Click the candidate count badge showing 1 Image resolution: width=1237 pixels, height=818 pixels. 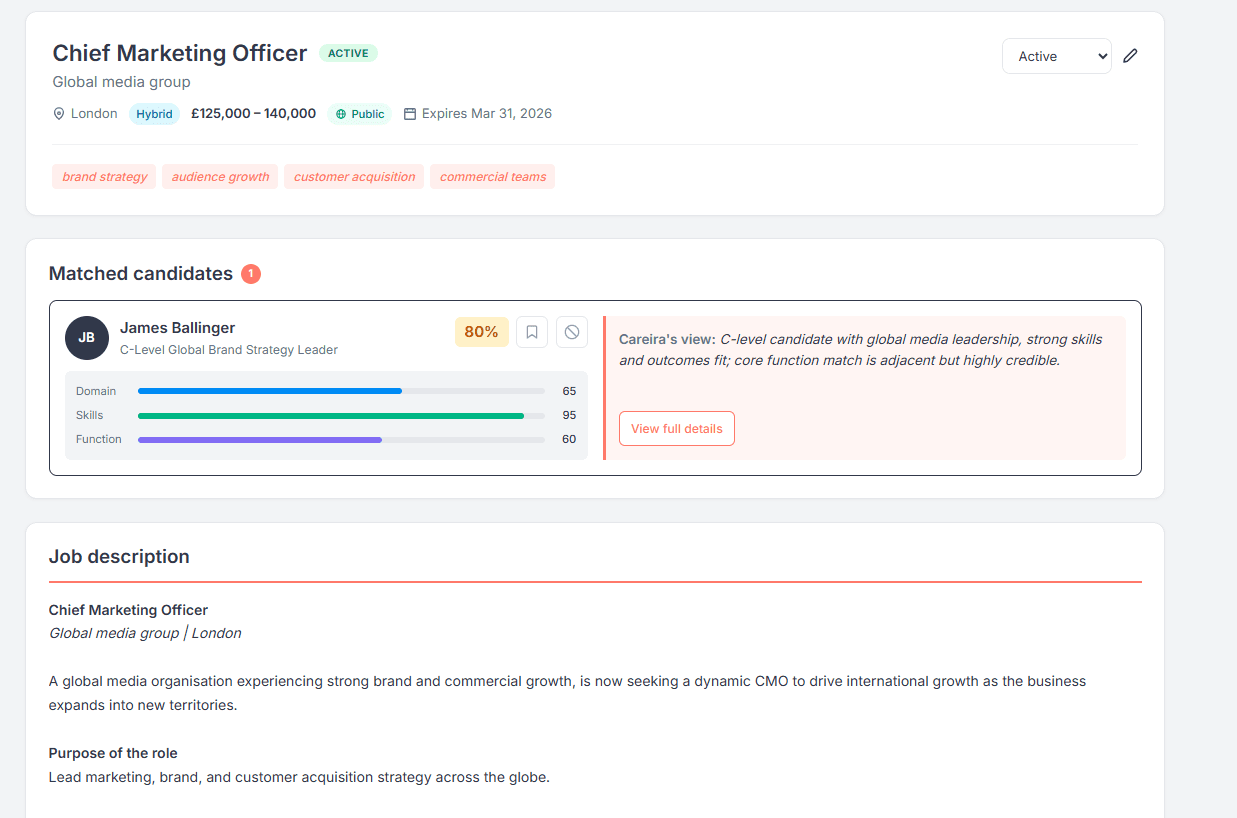(251, 272)
